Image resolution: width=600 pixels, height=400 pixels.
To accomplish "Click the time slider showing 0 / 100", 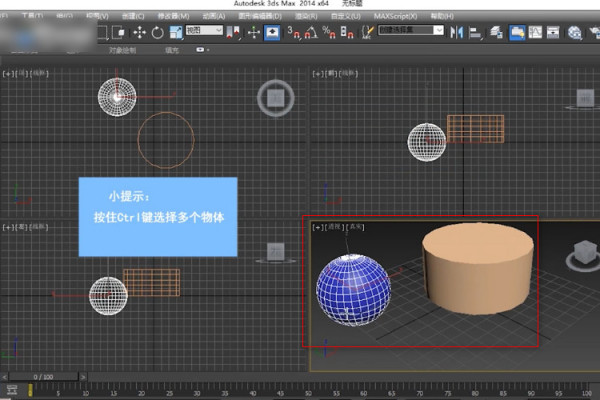I will 43,377.
